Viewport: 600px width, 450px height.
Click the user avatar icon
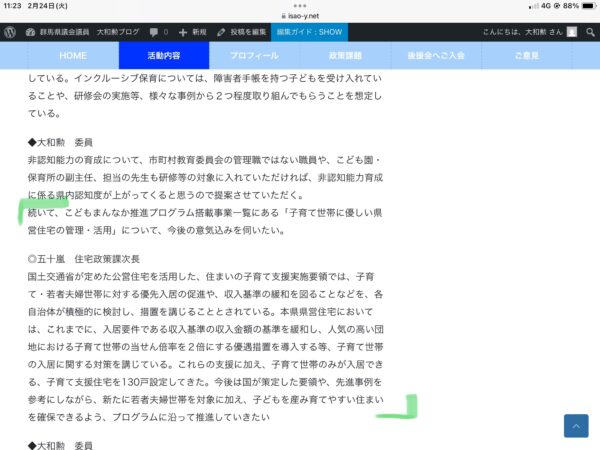point(572,32)
